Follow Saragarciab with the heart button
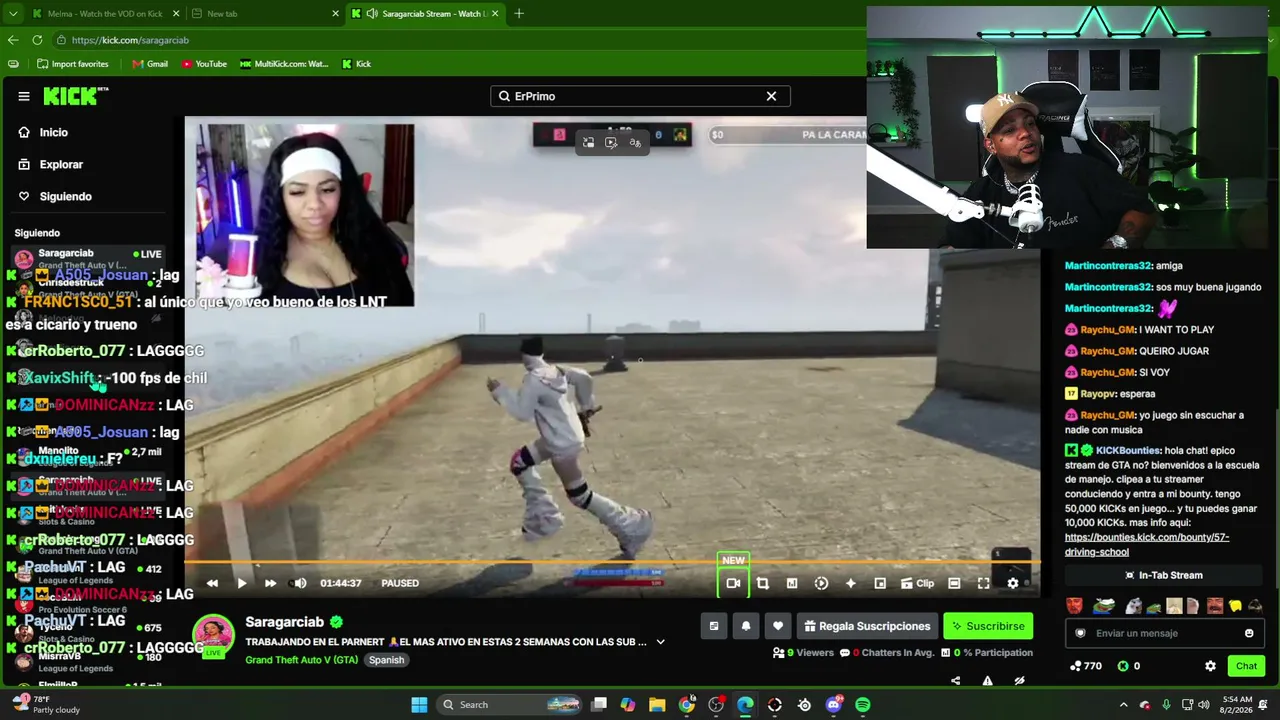This screenshot has width=1280, height=720. coord(778,626)
